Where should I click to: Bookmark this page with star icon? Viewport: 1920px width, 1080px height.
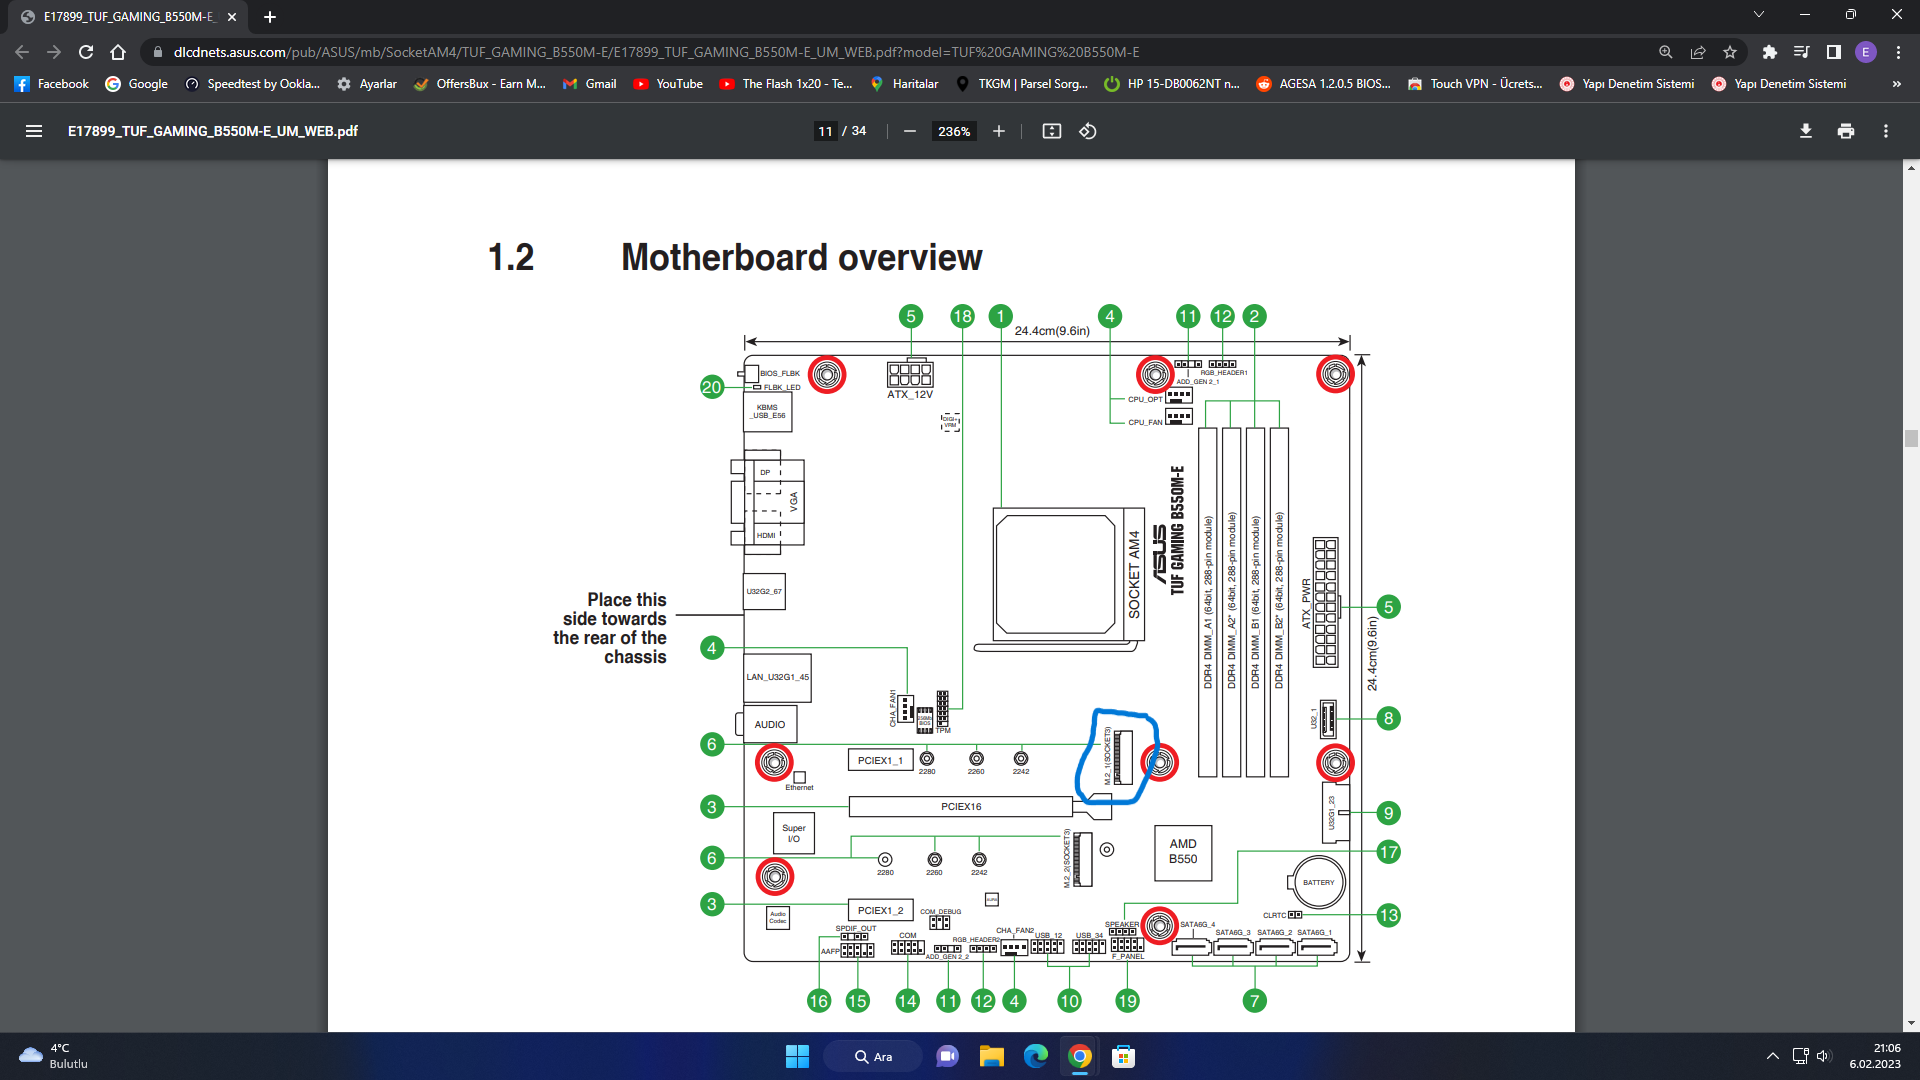(x=1730, y=52)
